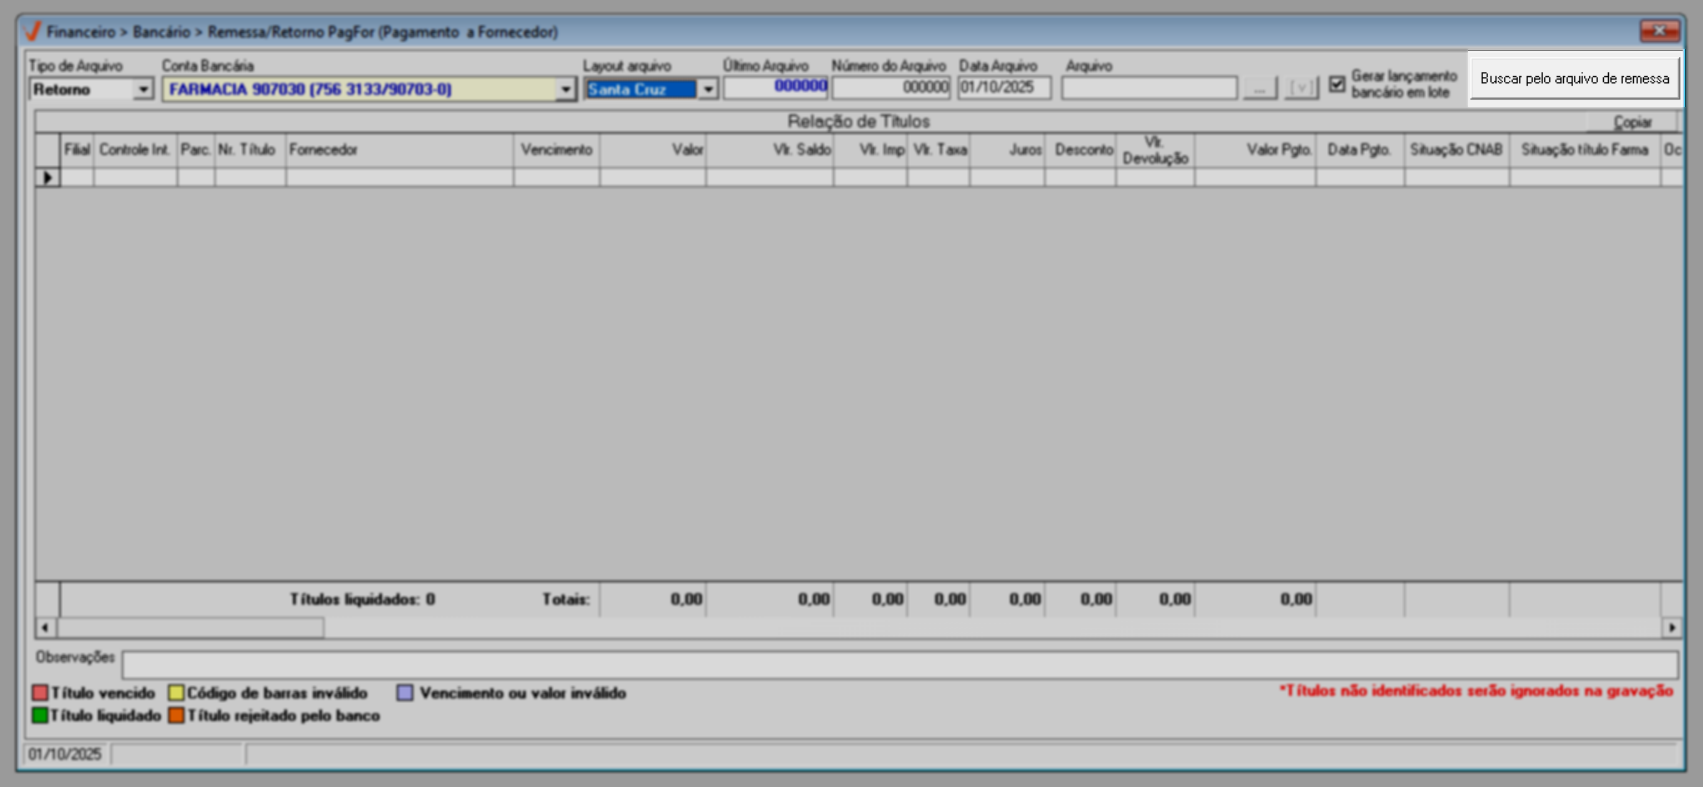Screen dimensions: 1703x787
Task: Open the Layout arquivo dropdown
Action: [x=707, y=89]
